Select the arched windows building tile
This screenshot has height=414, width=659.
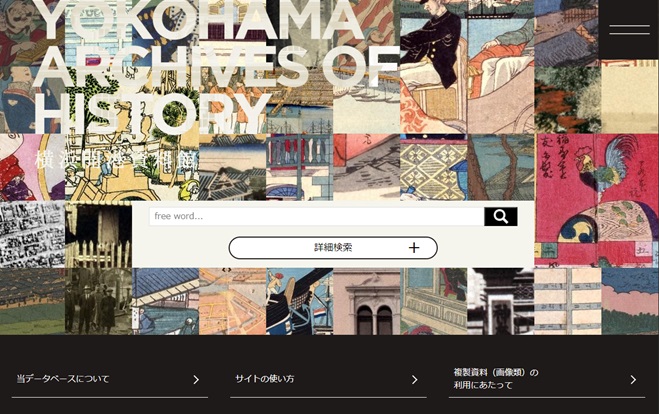(x=366, y=301)
